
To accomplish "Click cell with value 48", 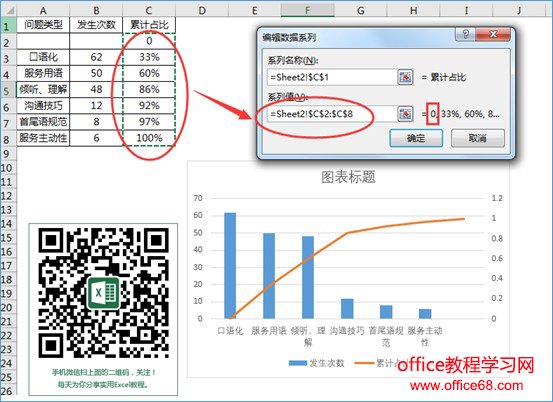I will click(96, 90).
